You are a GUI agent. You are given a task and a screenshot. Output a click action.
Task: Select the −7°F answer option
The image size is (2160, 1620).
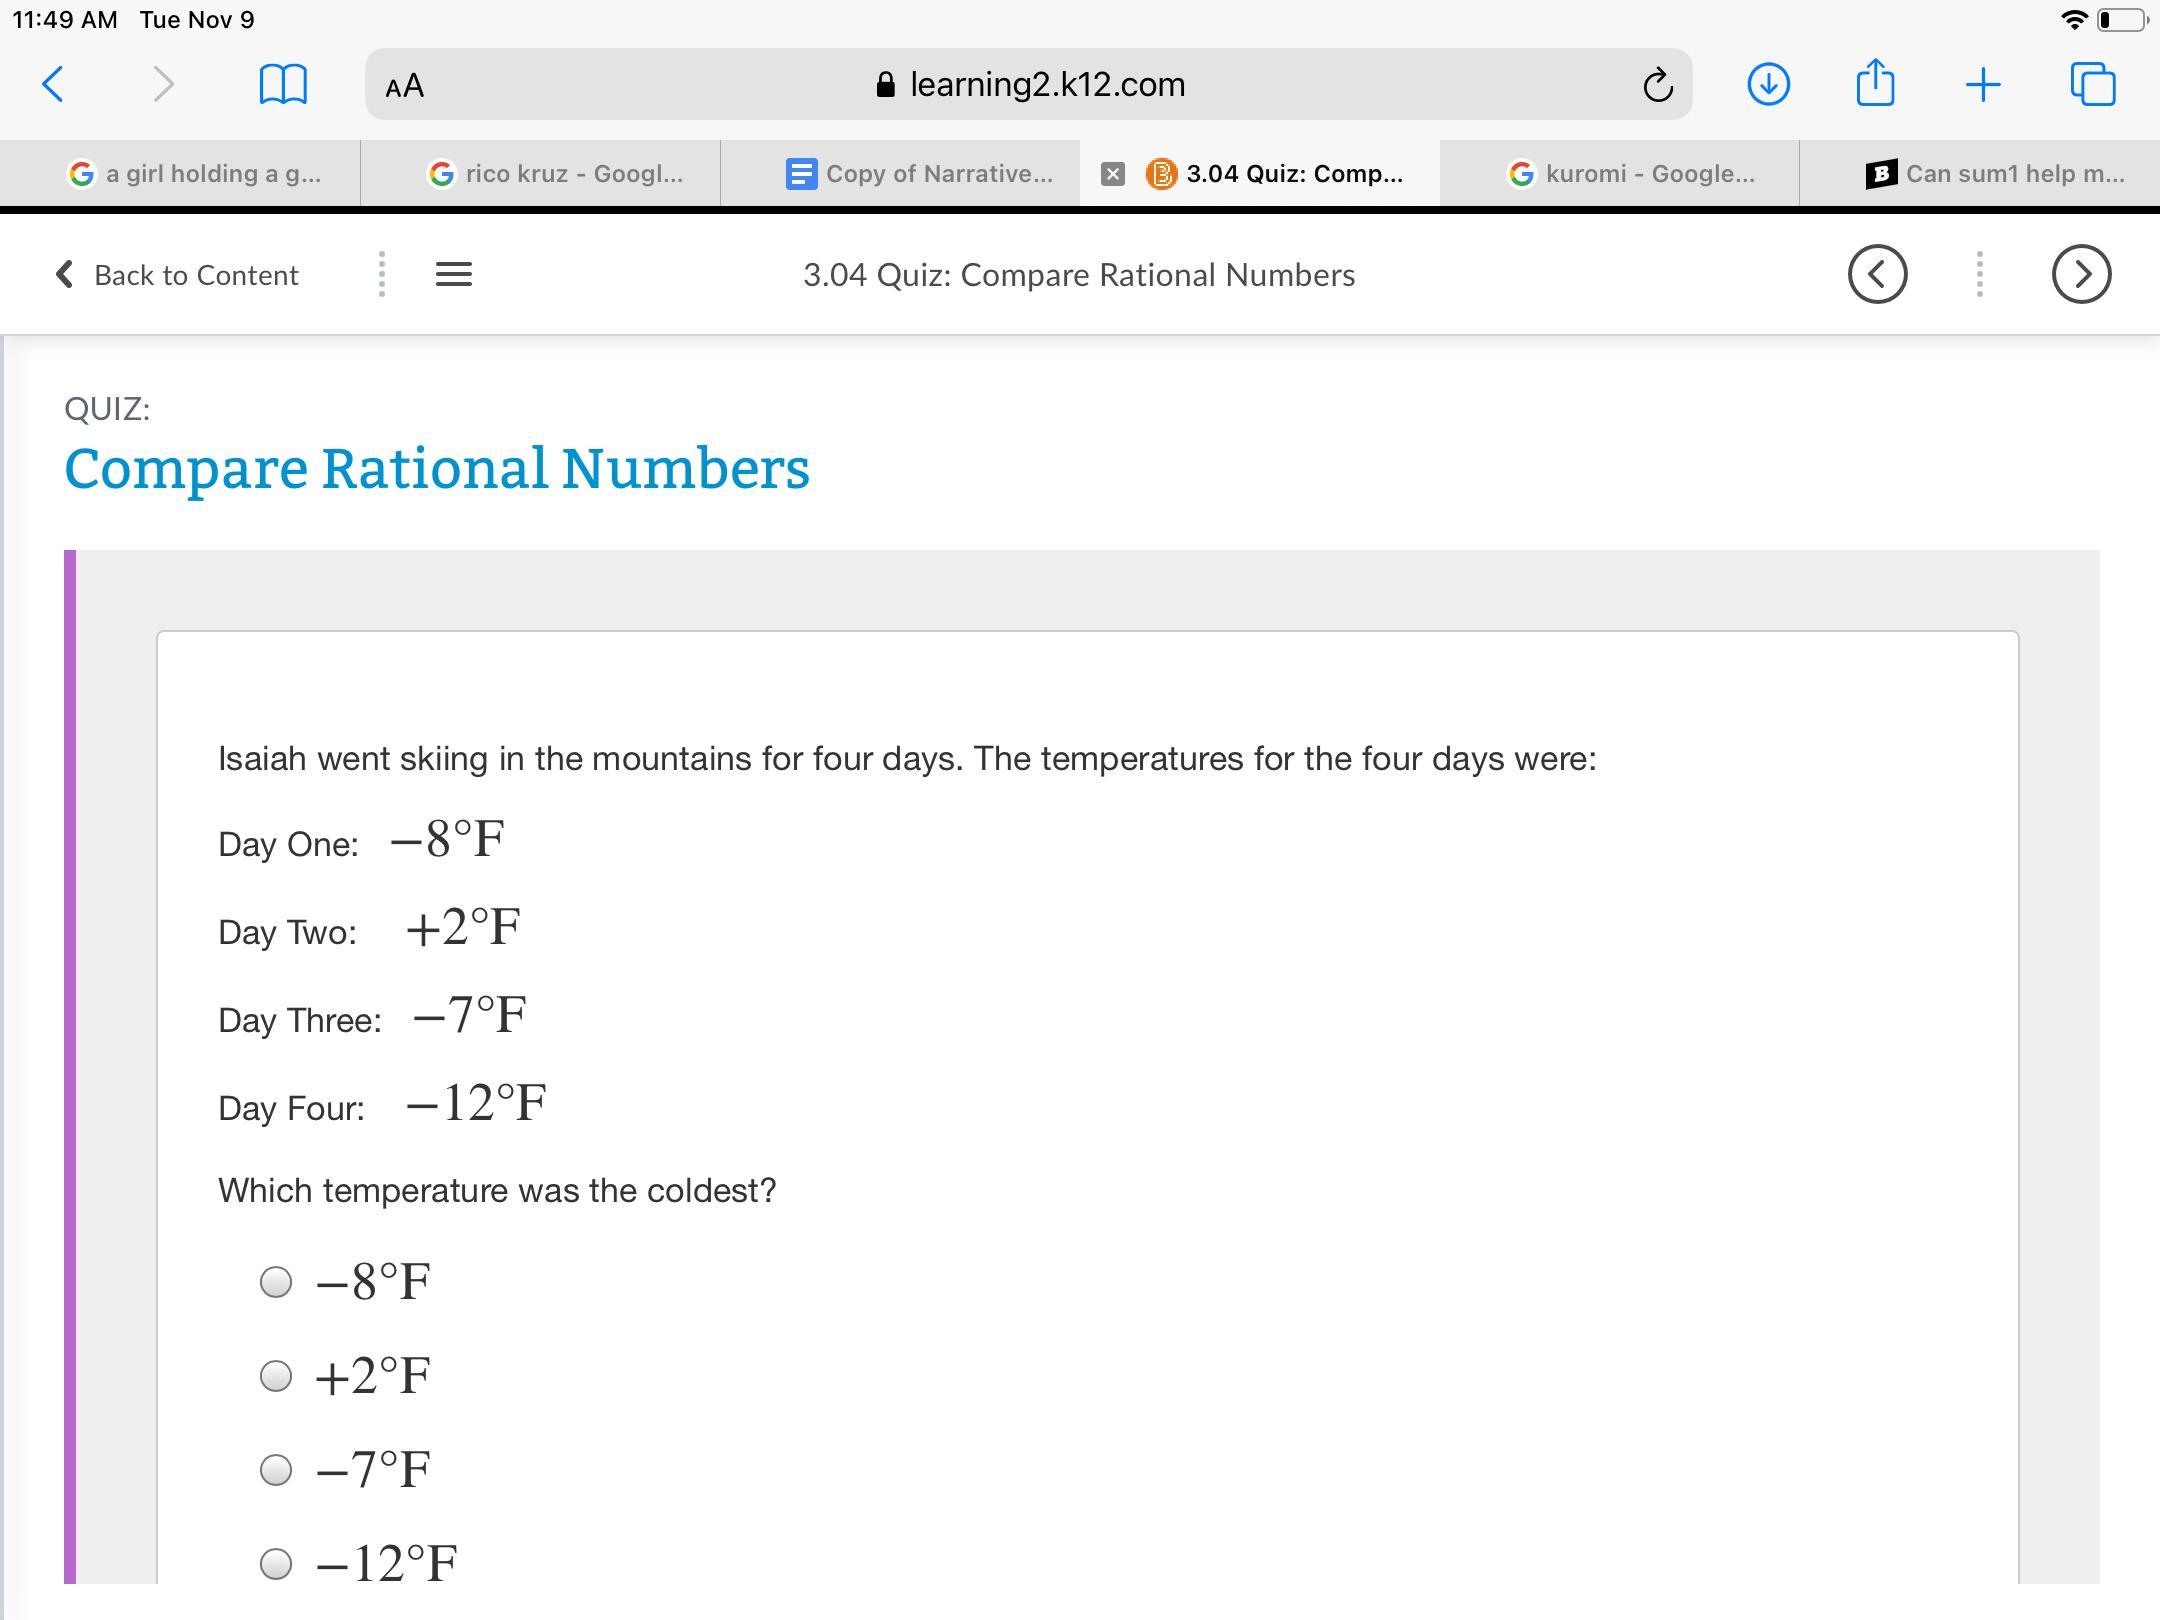[276, 1470]
